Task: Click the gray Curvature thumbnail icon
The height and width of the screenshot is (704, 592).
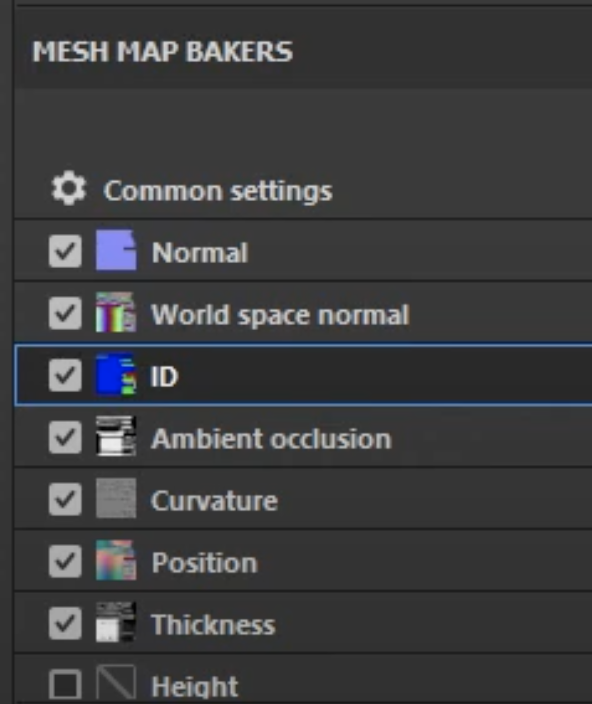Action: 116,498
